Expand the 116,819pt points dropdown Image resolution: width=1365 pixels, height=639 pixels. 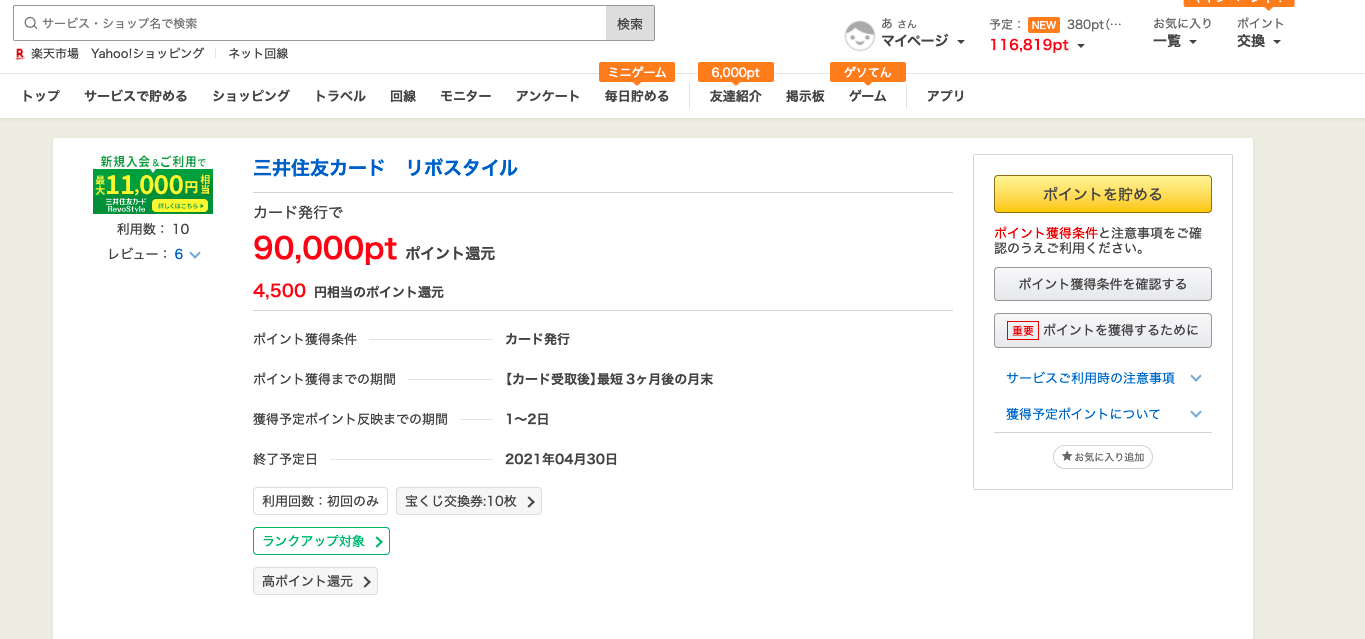click(x=1037, y=45)
